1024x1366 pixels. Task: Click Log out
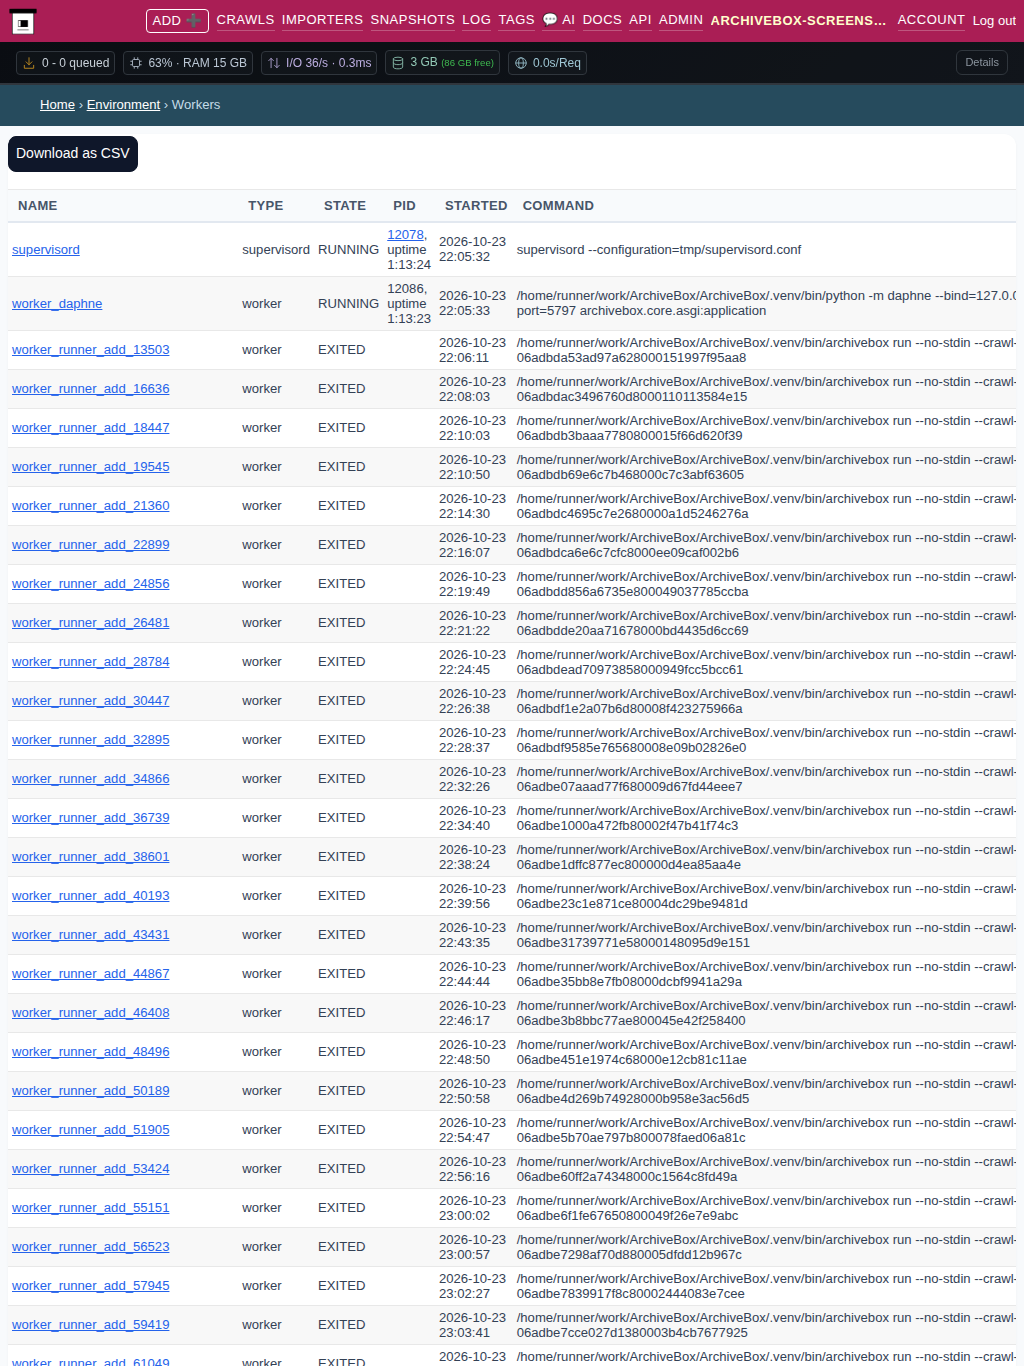click(994, 20)
